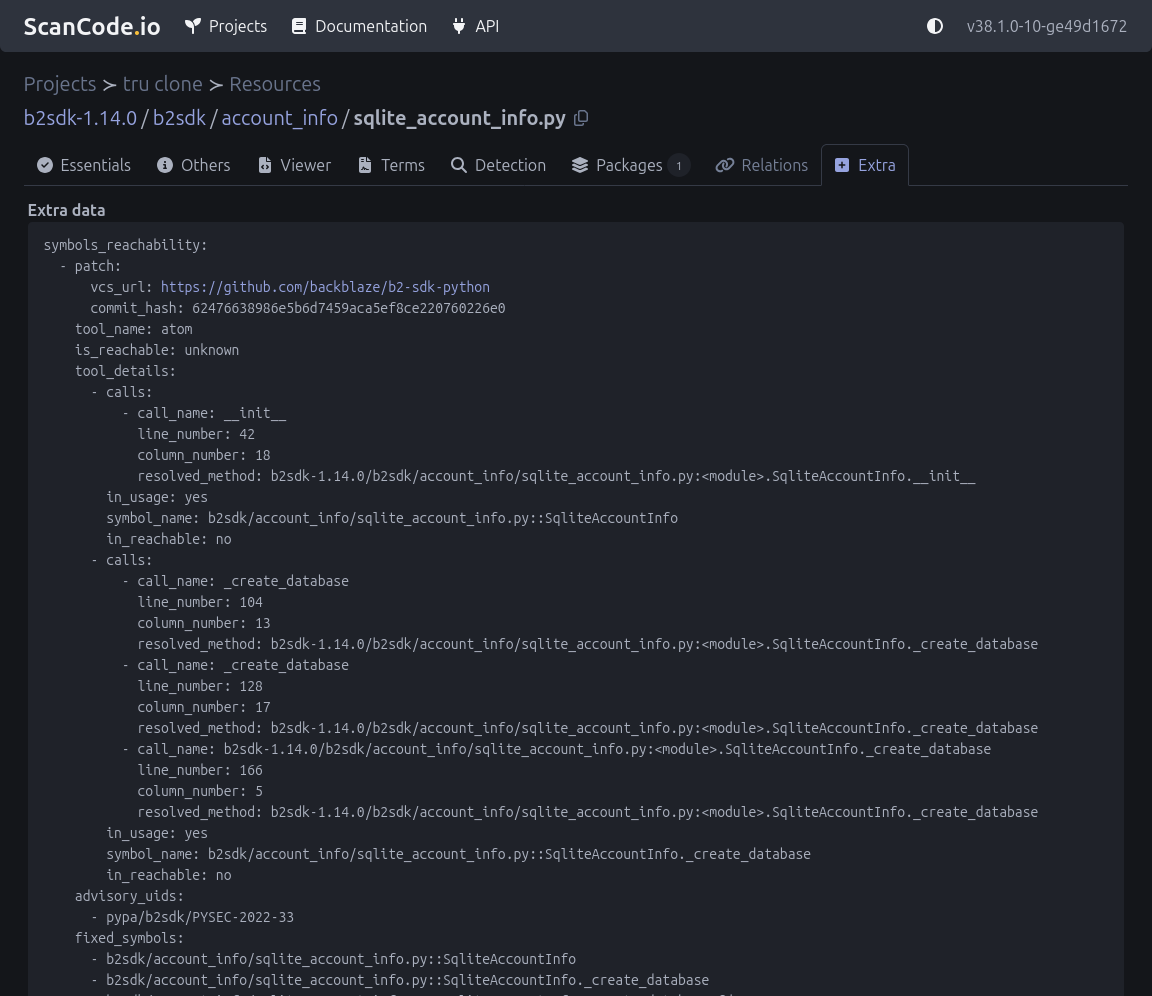1152x996 pixels.
Task: Select the Extra tab
Action: pos(865,165)
